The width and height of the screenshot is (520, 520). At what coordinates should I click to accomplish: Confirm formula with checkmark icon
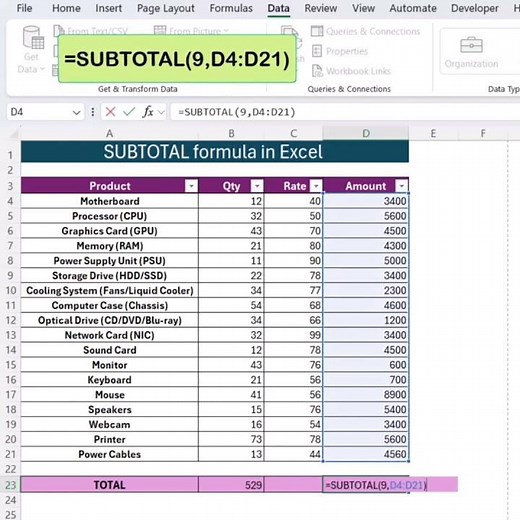tap(129, 112)
